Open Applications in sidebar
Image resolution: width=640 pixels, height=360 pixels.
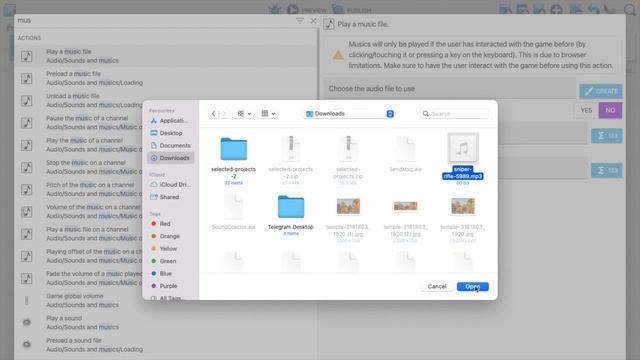pos(169,121)
